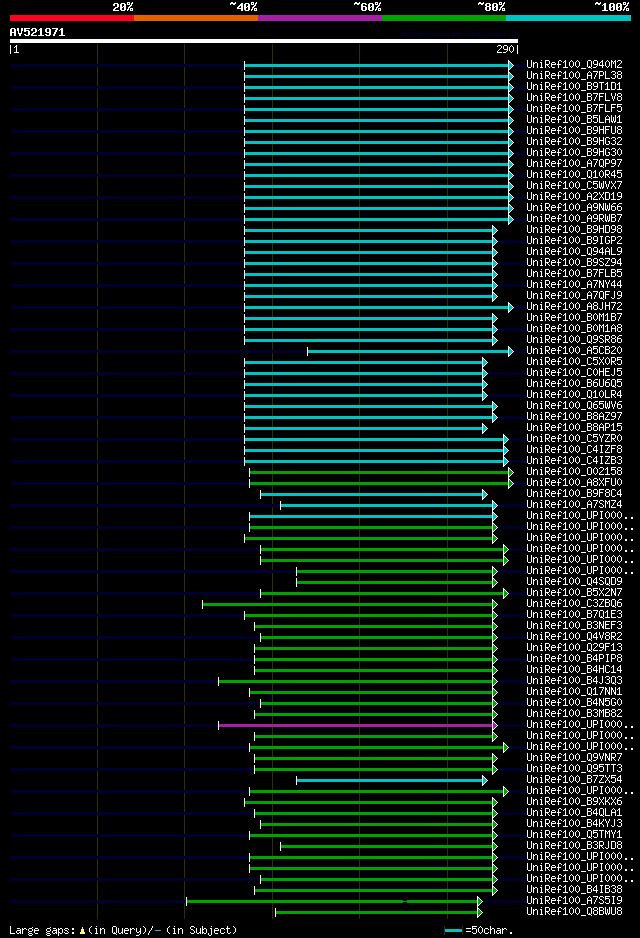Click the UniRef100_A9RWB7 entry
Image resolution: width=640 pixels, height=938 pixels.
tap(574, 218)
